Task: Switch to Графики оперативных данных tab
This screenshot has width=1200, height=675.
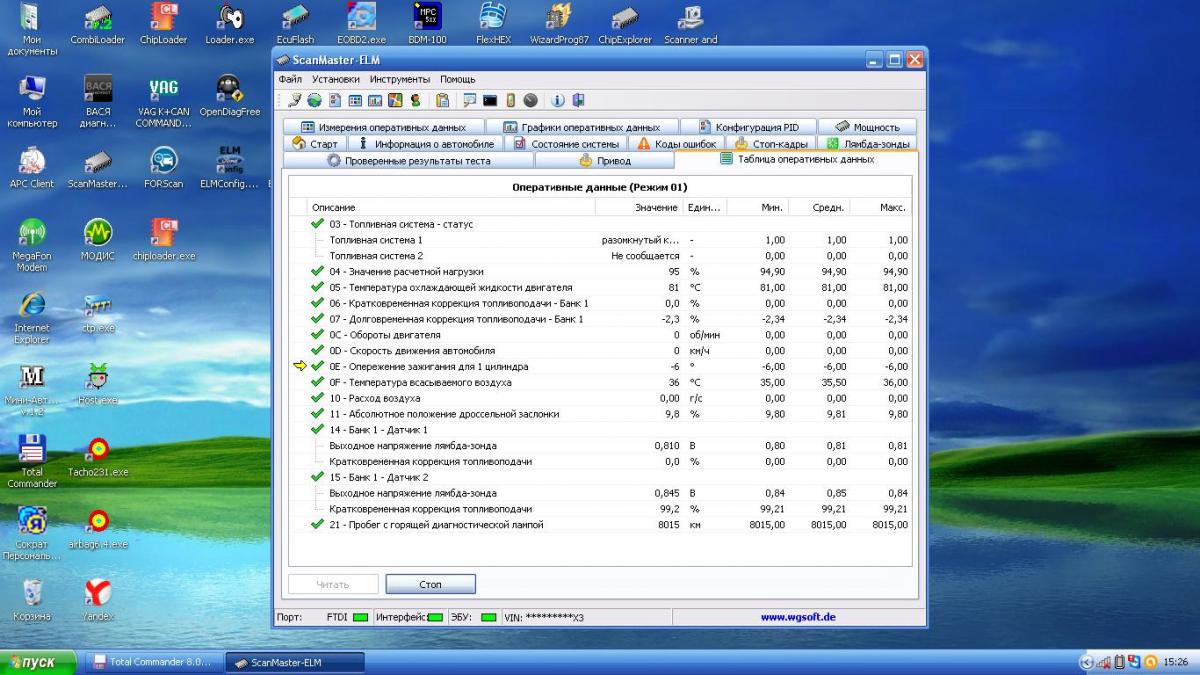Action: pyautogui.click(x=582, y=127)
